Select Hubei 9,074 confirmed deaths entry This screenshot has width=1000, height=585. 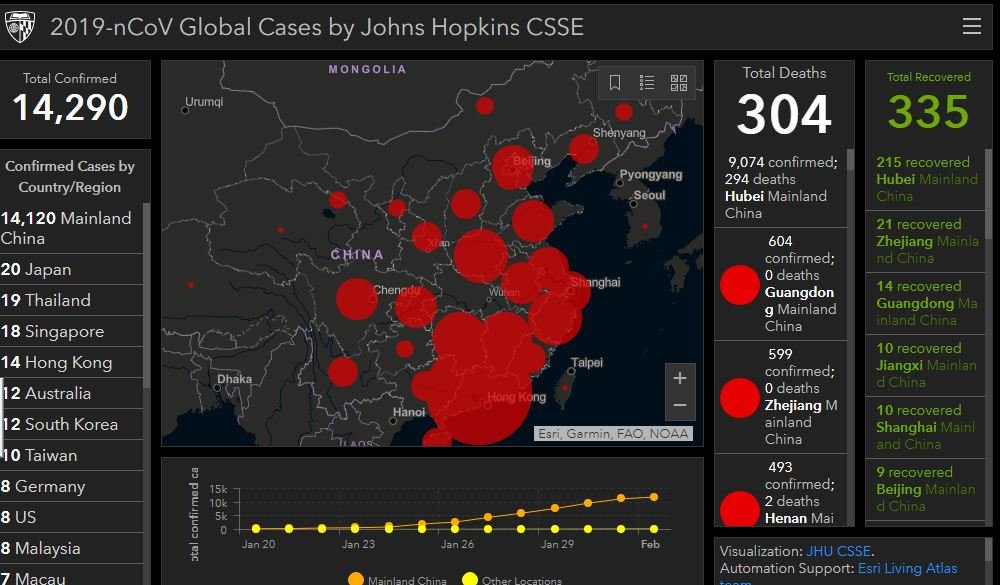[781, 188]
